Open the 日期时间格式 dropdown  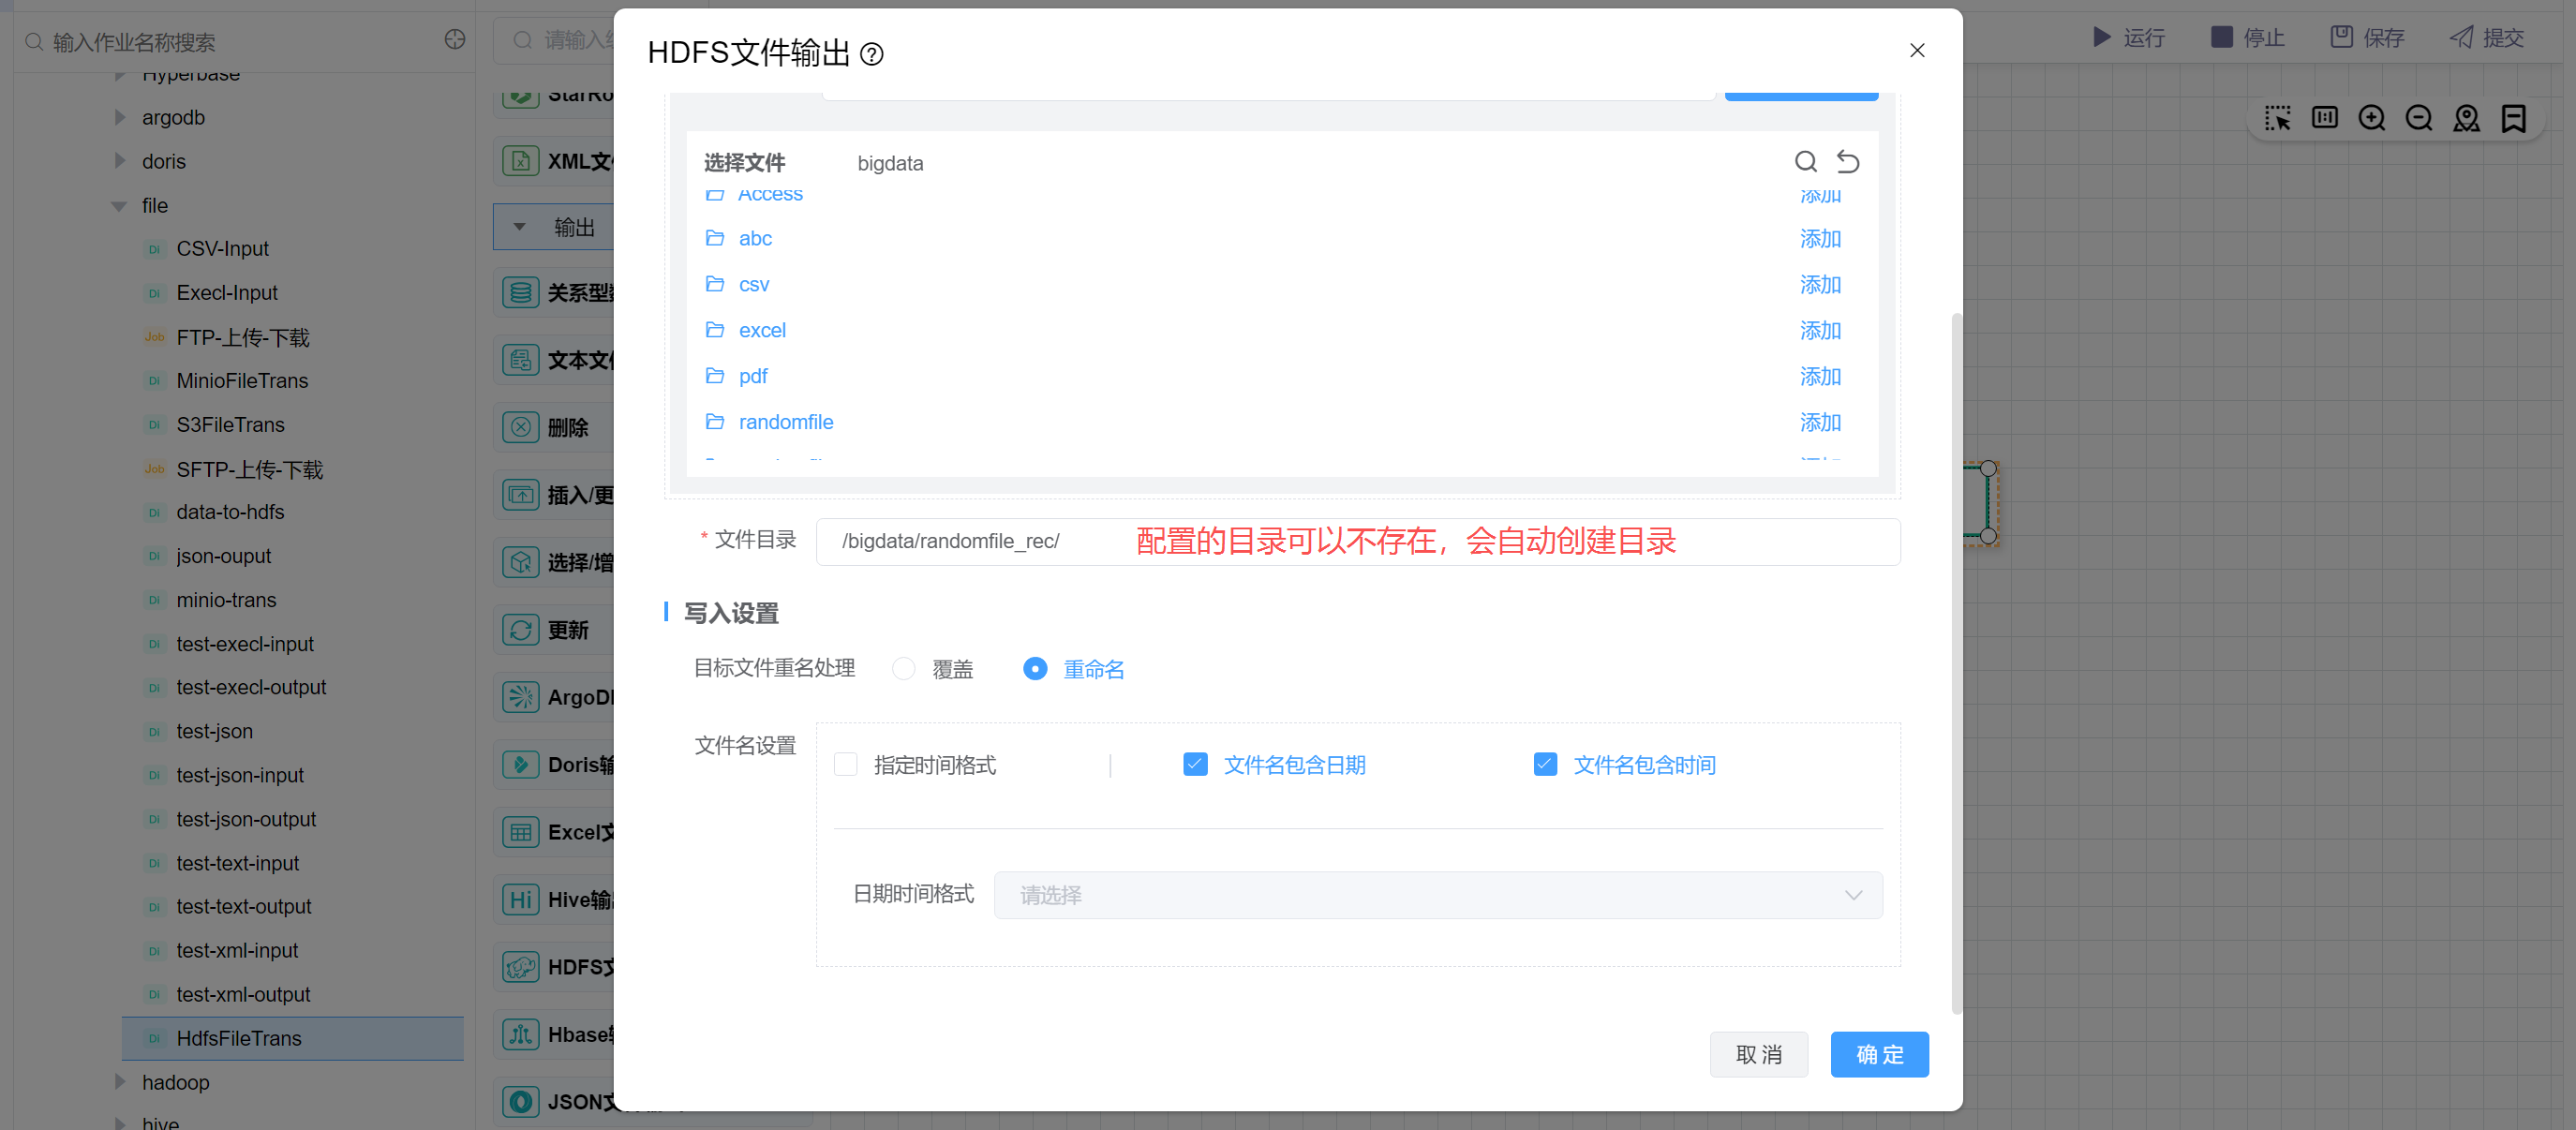pyautogui.click(x=1437, y=895)
